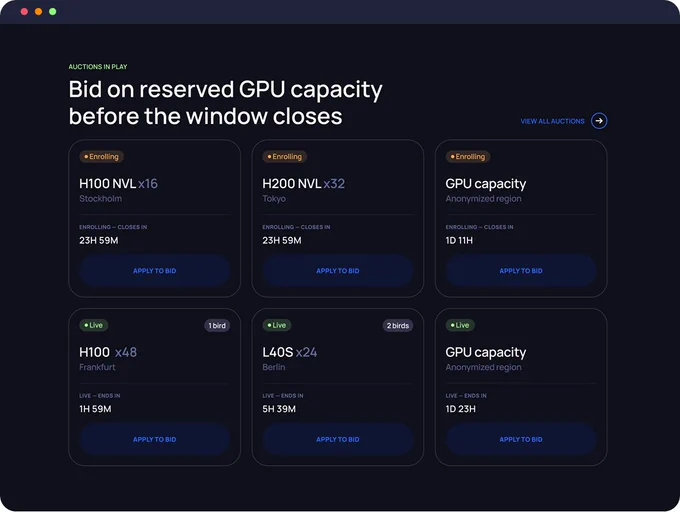Click the Live badge on L40S x24 card
Screen dimensions: 680x512
(x=277, y=325)
